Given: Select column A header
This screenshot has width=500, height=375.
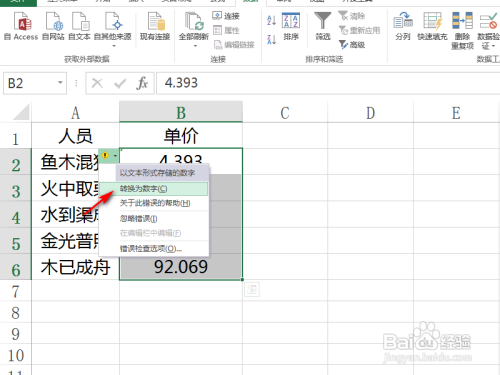Looking at the screenshot, I should [x=75, y=113].
